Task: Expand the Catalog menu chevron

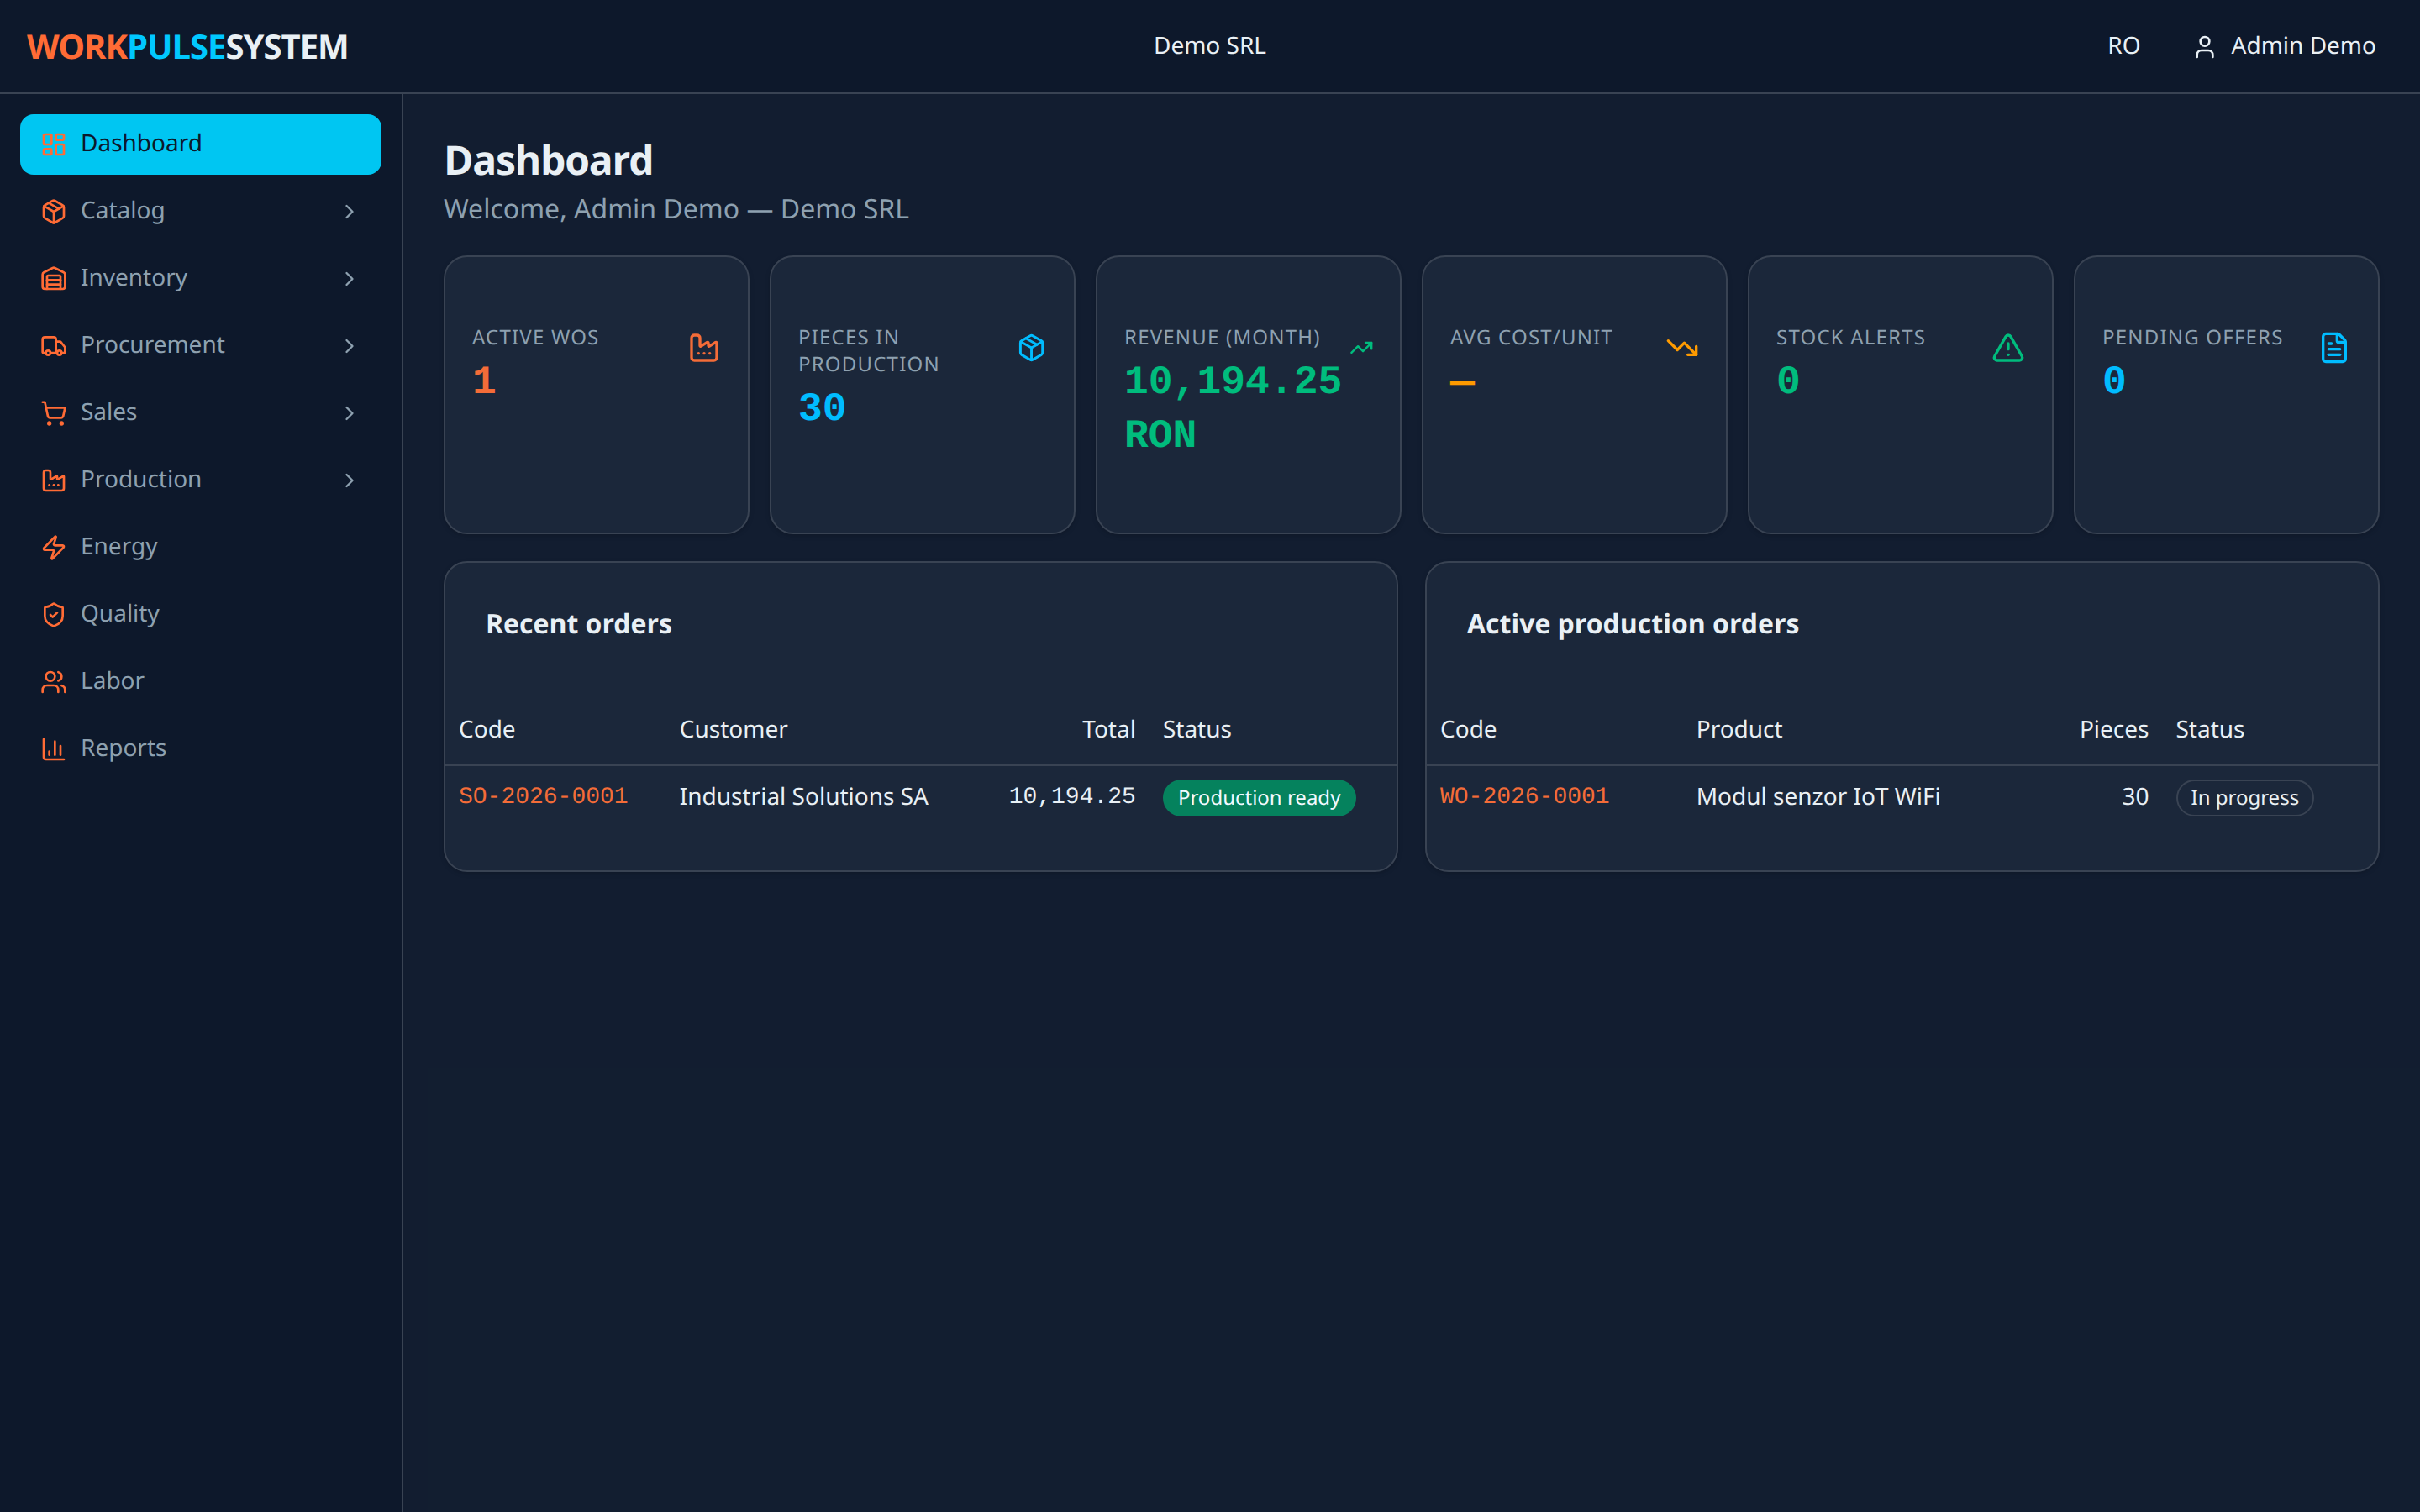Action: pos(349,211)
